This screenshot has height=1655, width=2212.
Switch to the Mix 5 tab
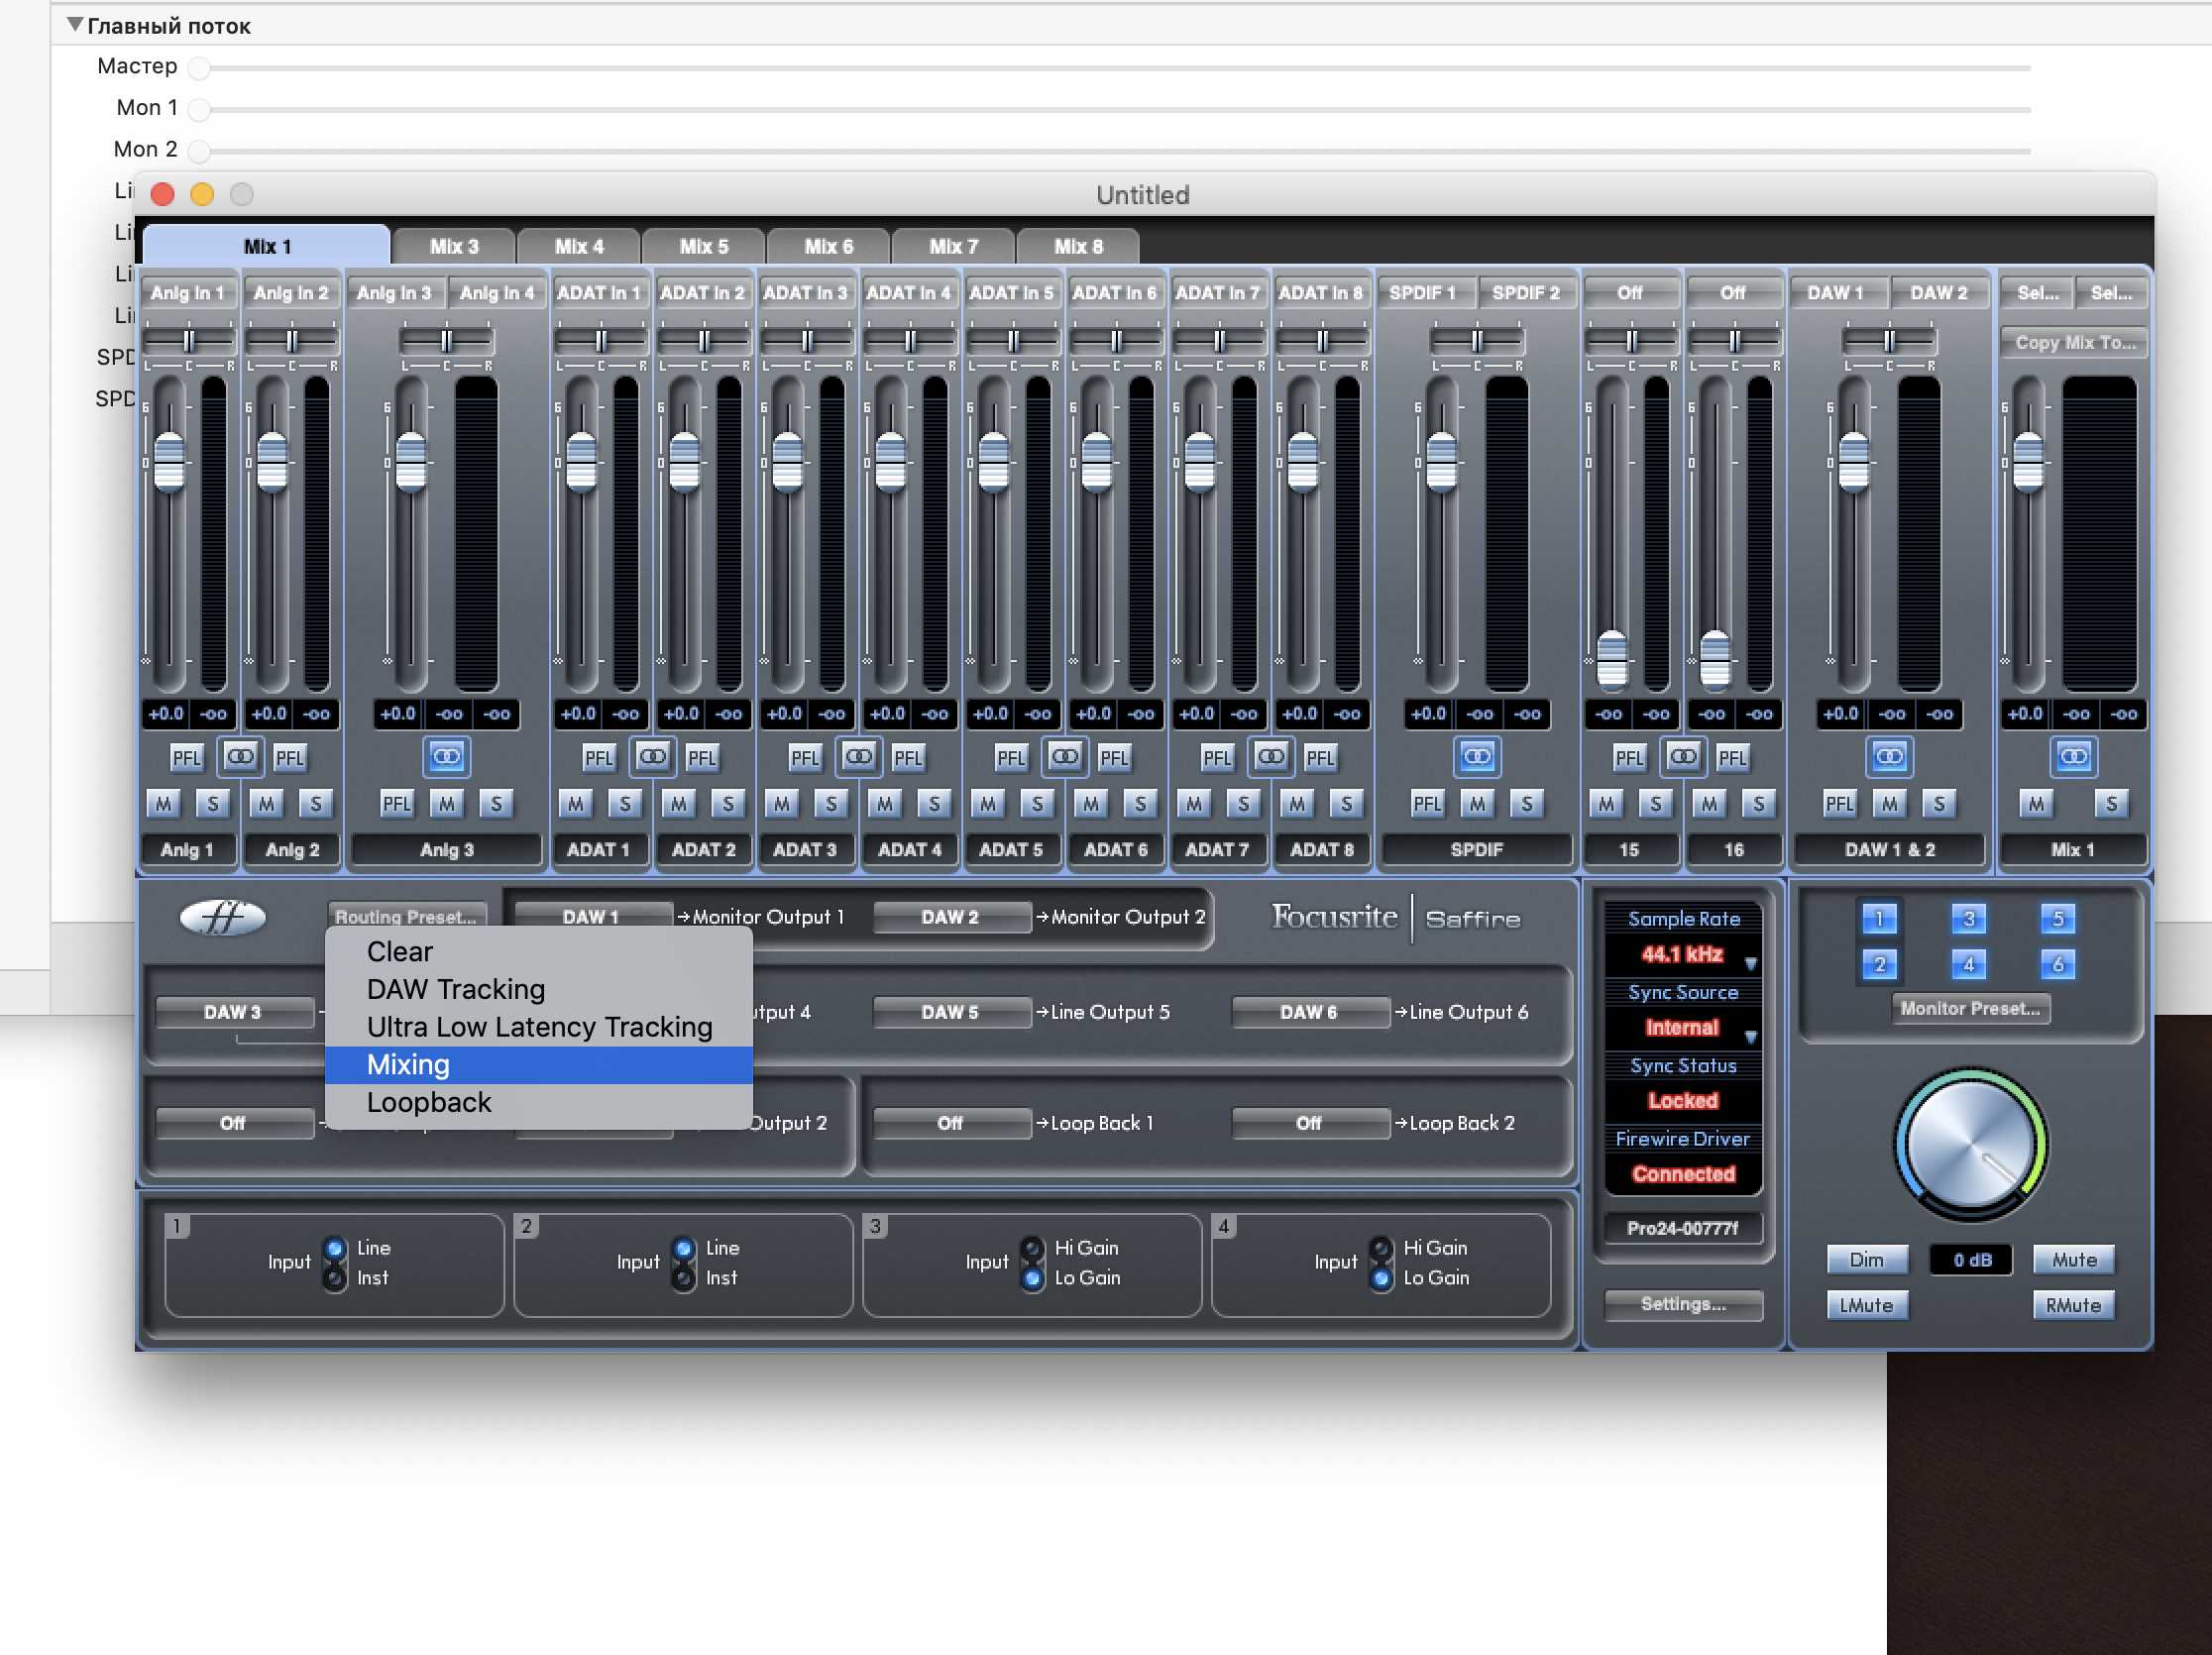703,246
